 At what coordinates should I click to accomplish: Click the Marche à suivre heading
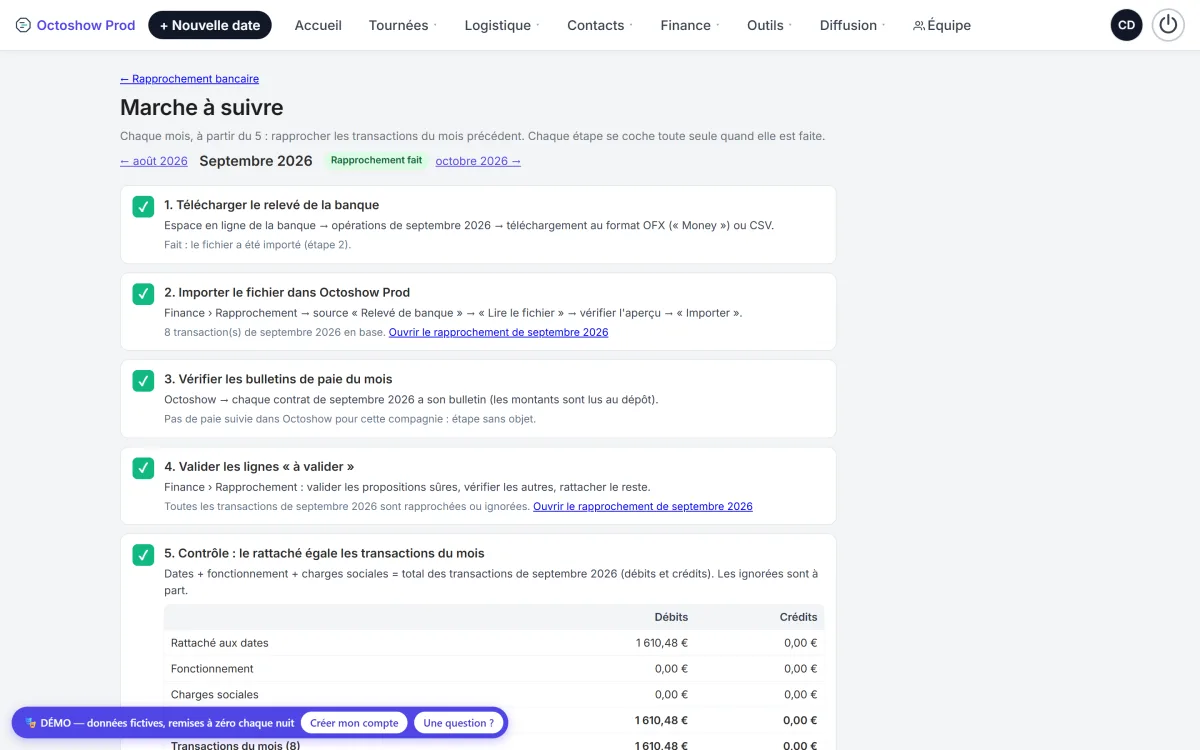(202, 107)
